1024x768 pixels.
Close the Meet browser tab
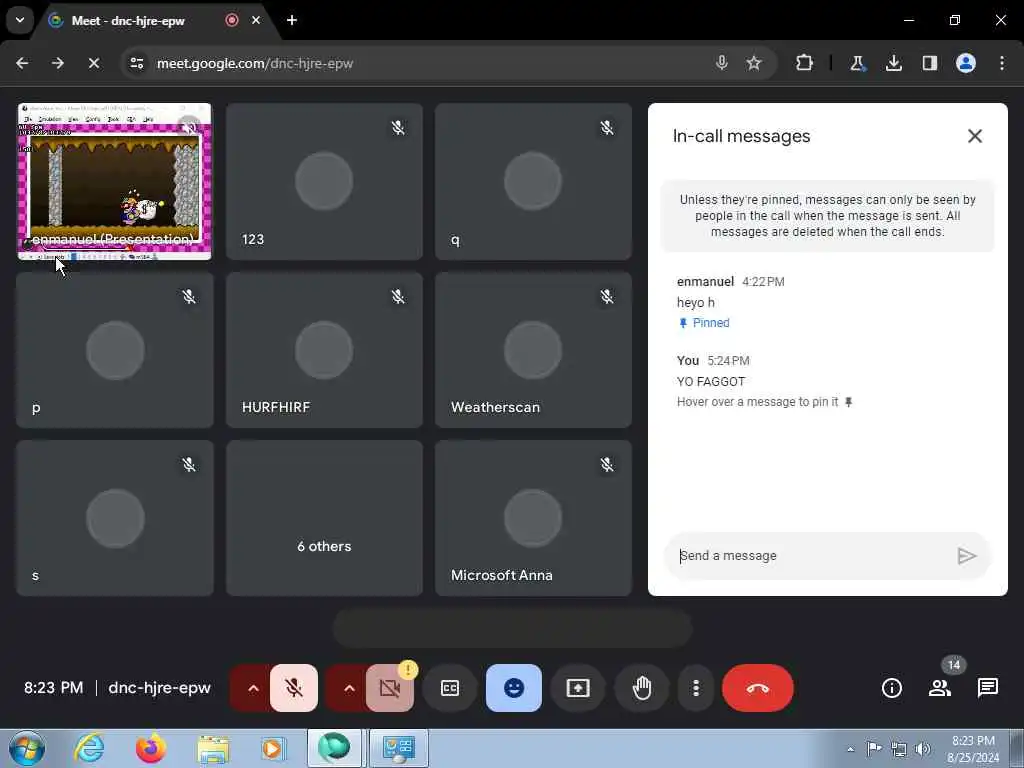coord(256,20)
